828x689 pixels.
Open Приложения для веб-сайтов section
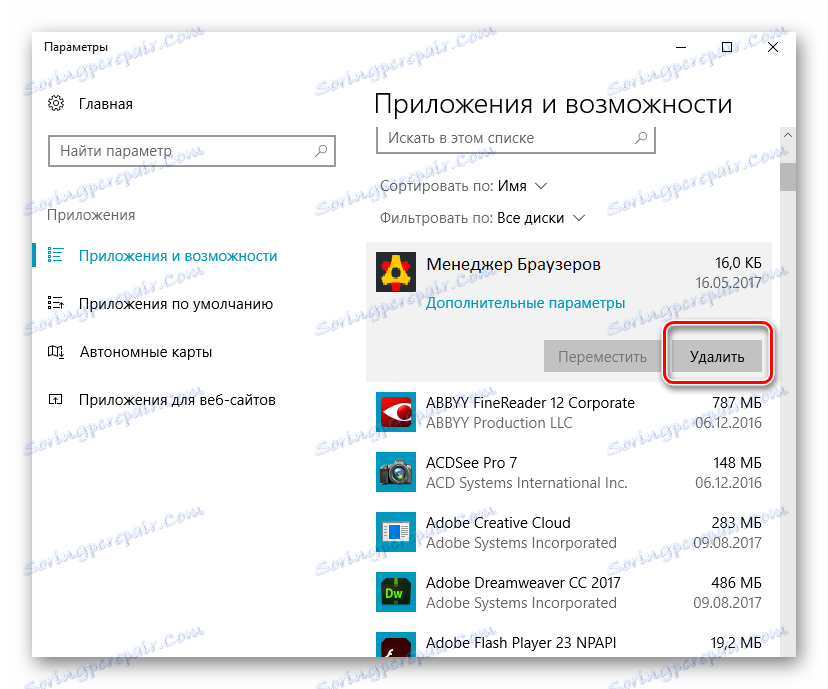click(177, 400)
